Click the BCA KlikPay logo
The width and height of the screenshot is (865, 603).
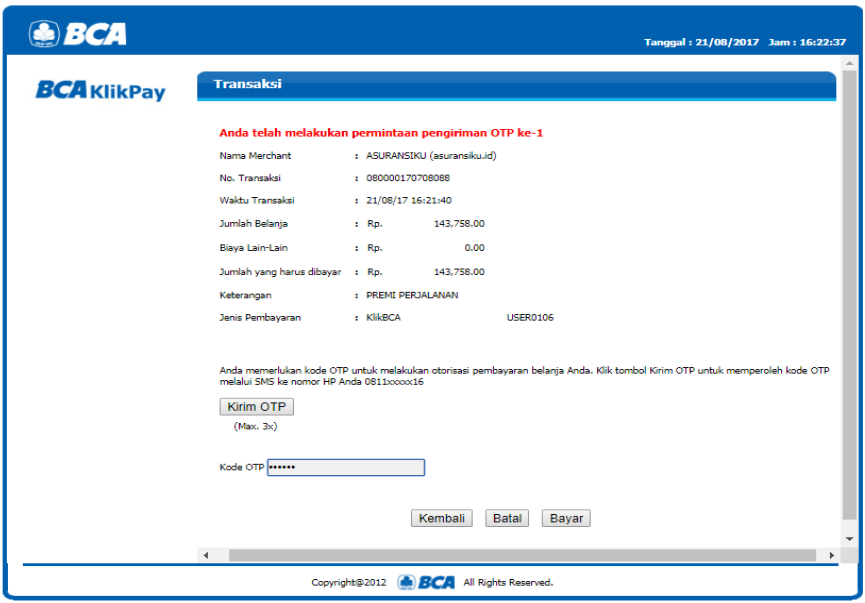click(x=100, y=91)
